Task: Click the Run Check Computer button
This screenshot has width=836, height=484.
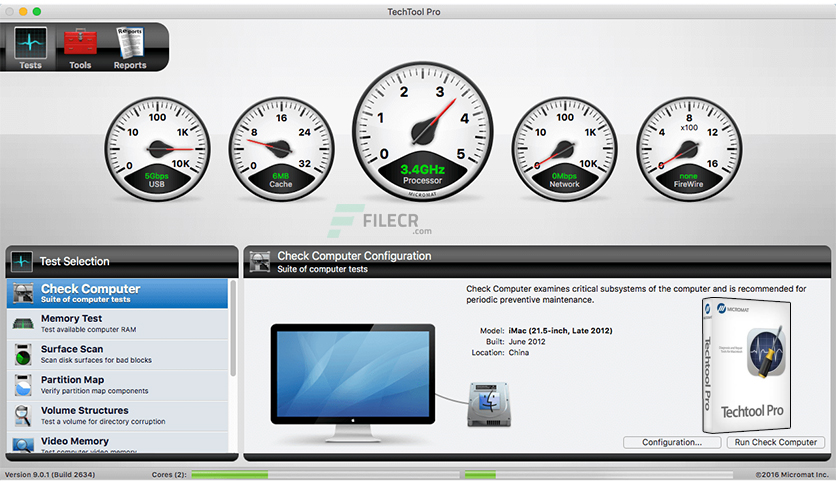Action: (776, 442)
